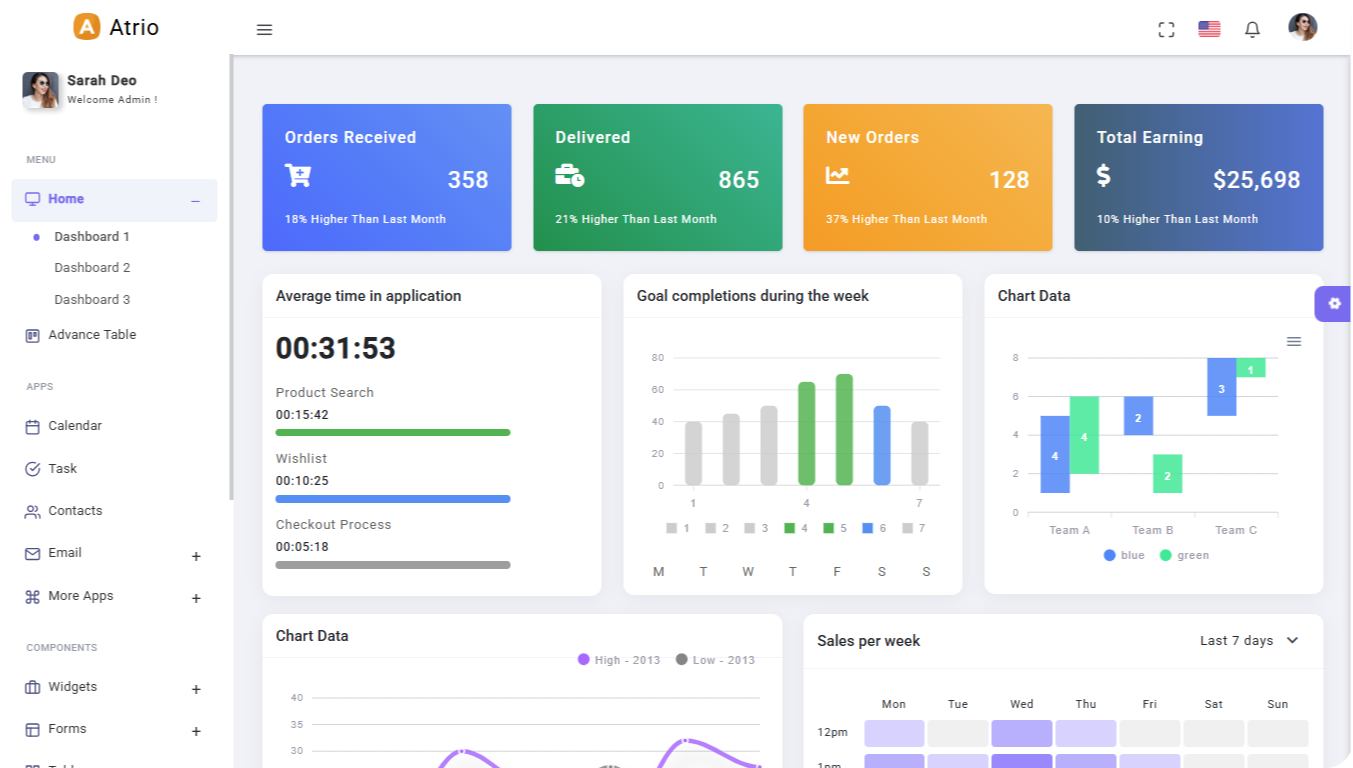1353x768 pixels.
Task: Click the Product Search green progress bar
Action: click(393, 433)
